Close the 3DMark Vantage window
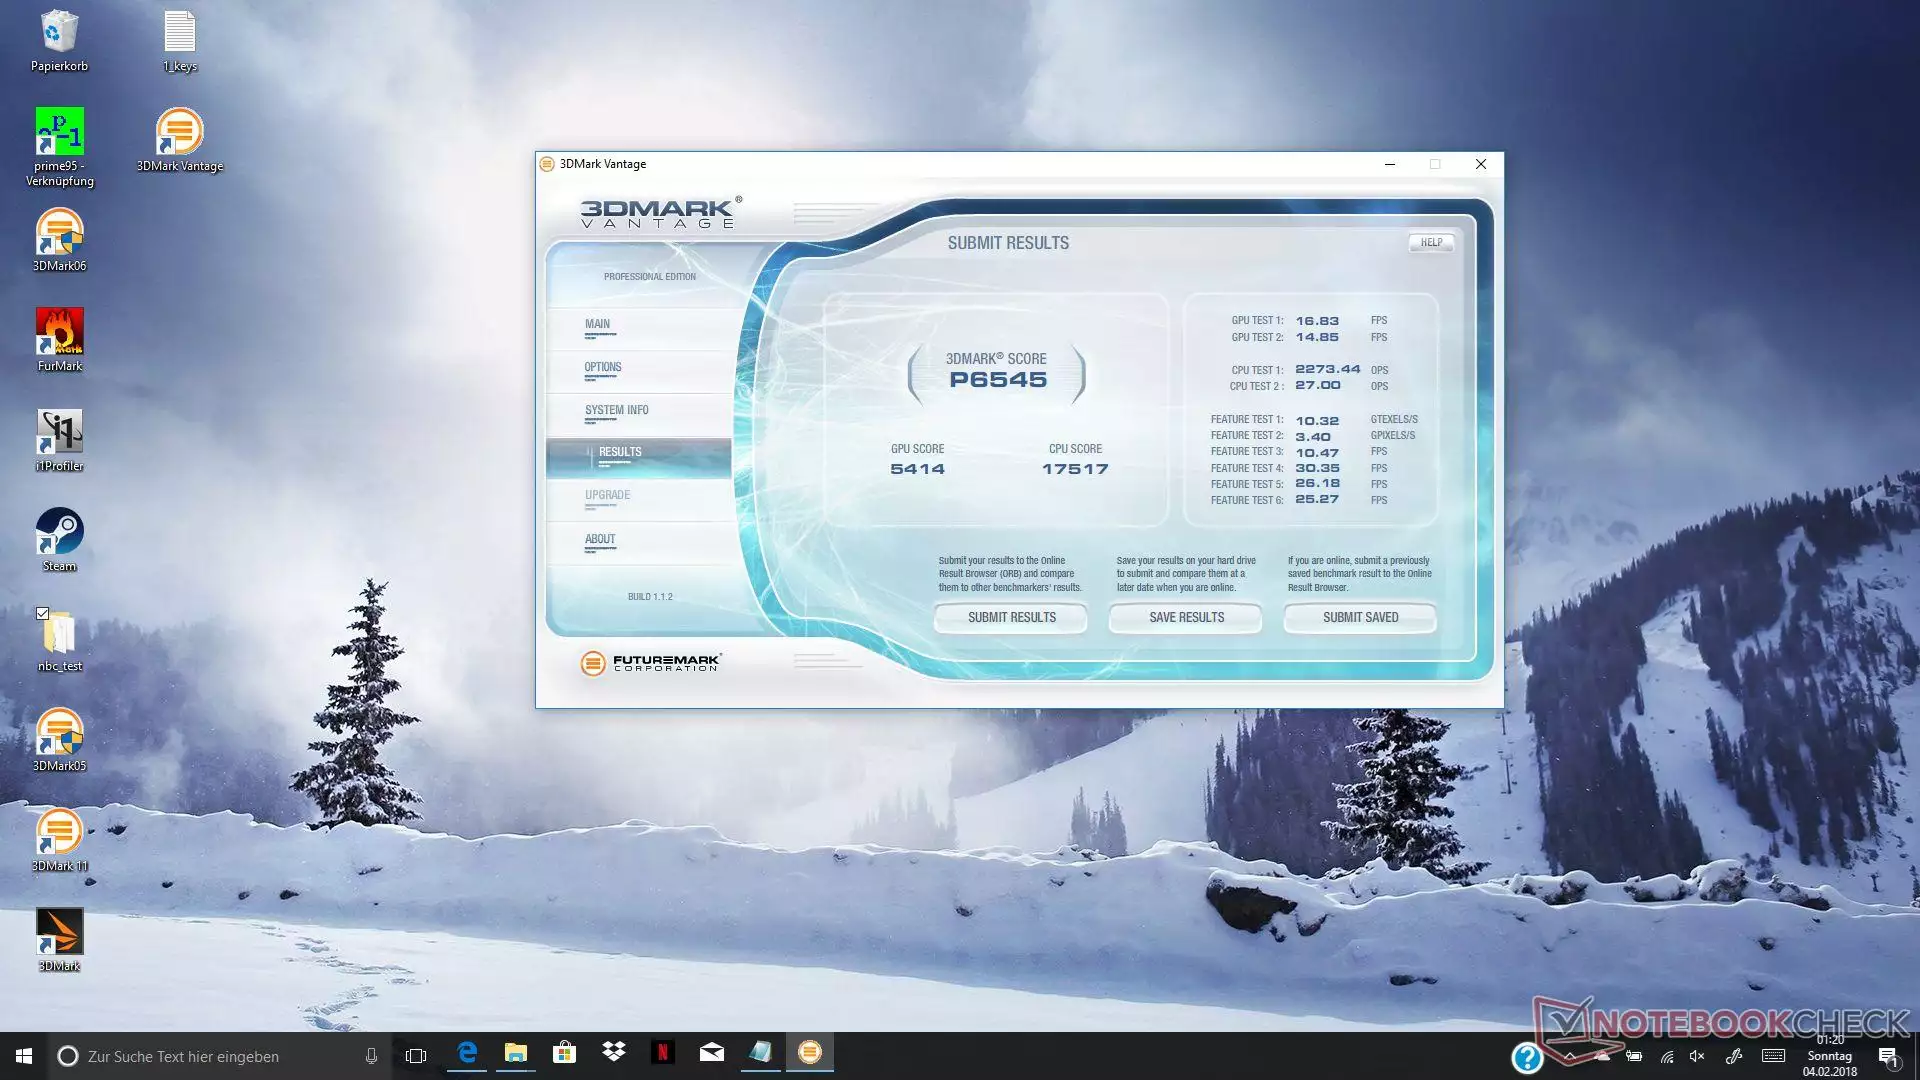The image size is (1920, 1080). [1480, 164]
